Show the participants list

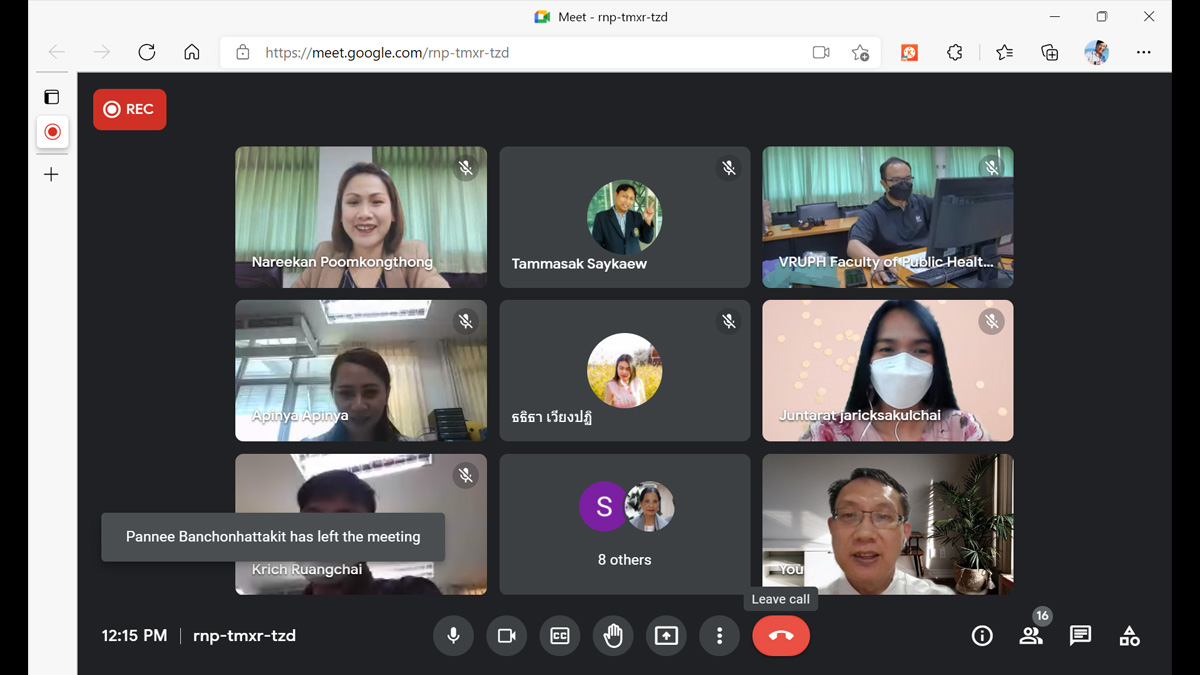click(x=1030, y=636)
